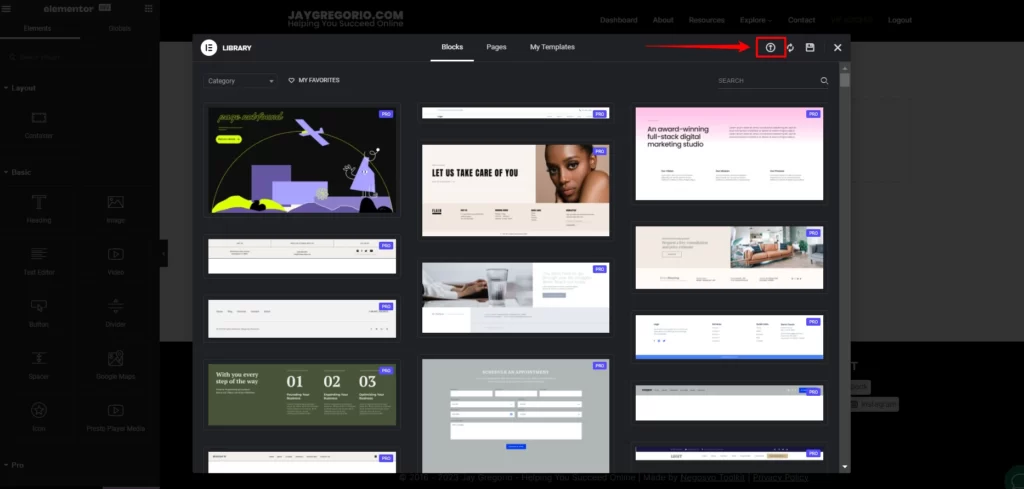The width and height of the screenshot is (1024, 489).
Task: Open the Privacy Policy footer link
Action: coord(780,477)
